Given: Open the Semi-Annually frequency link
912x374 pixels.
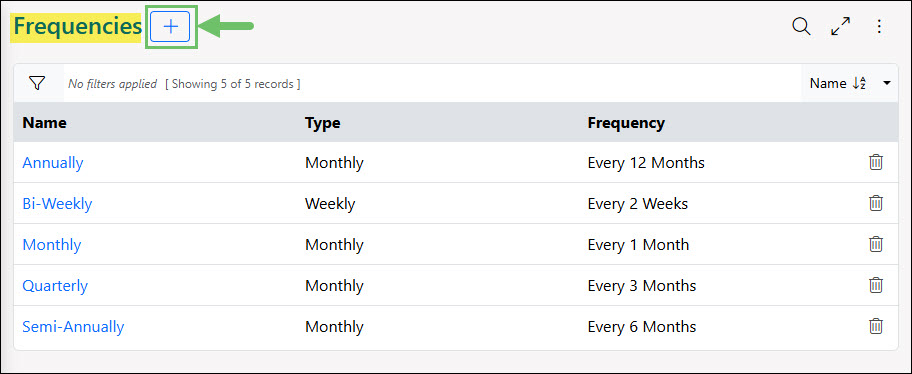Looking at the screenshot, I should [x=73, y=326].
